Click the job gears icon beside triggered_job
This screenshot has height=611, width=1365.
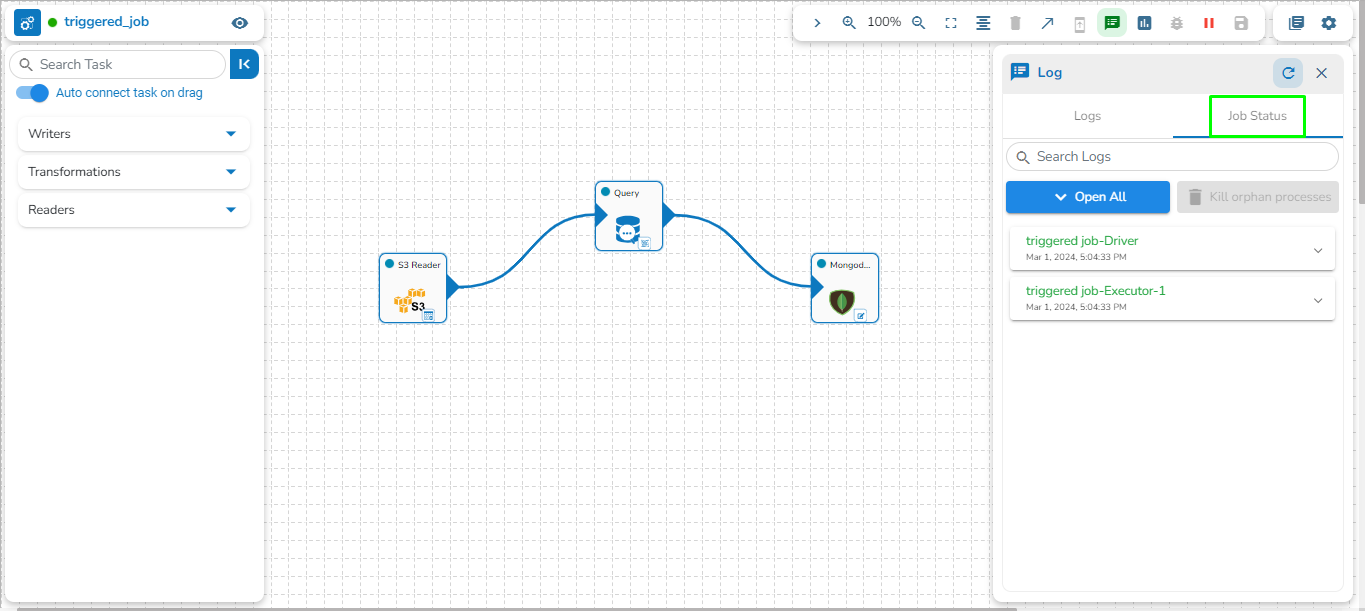coord(28,22)
